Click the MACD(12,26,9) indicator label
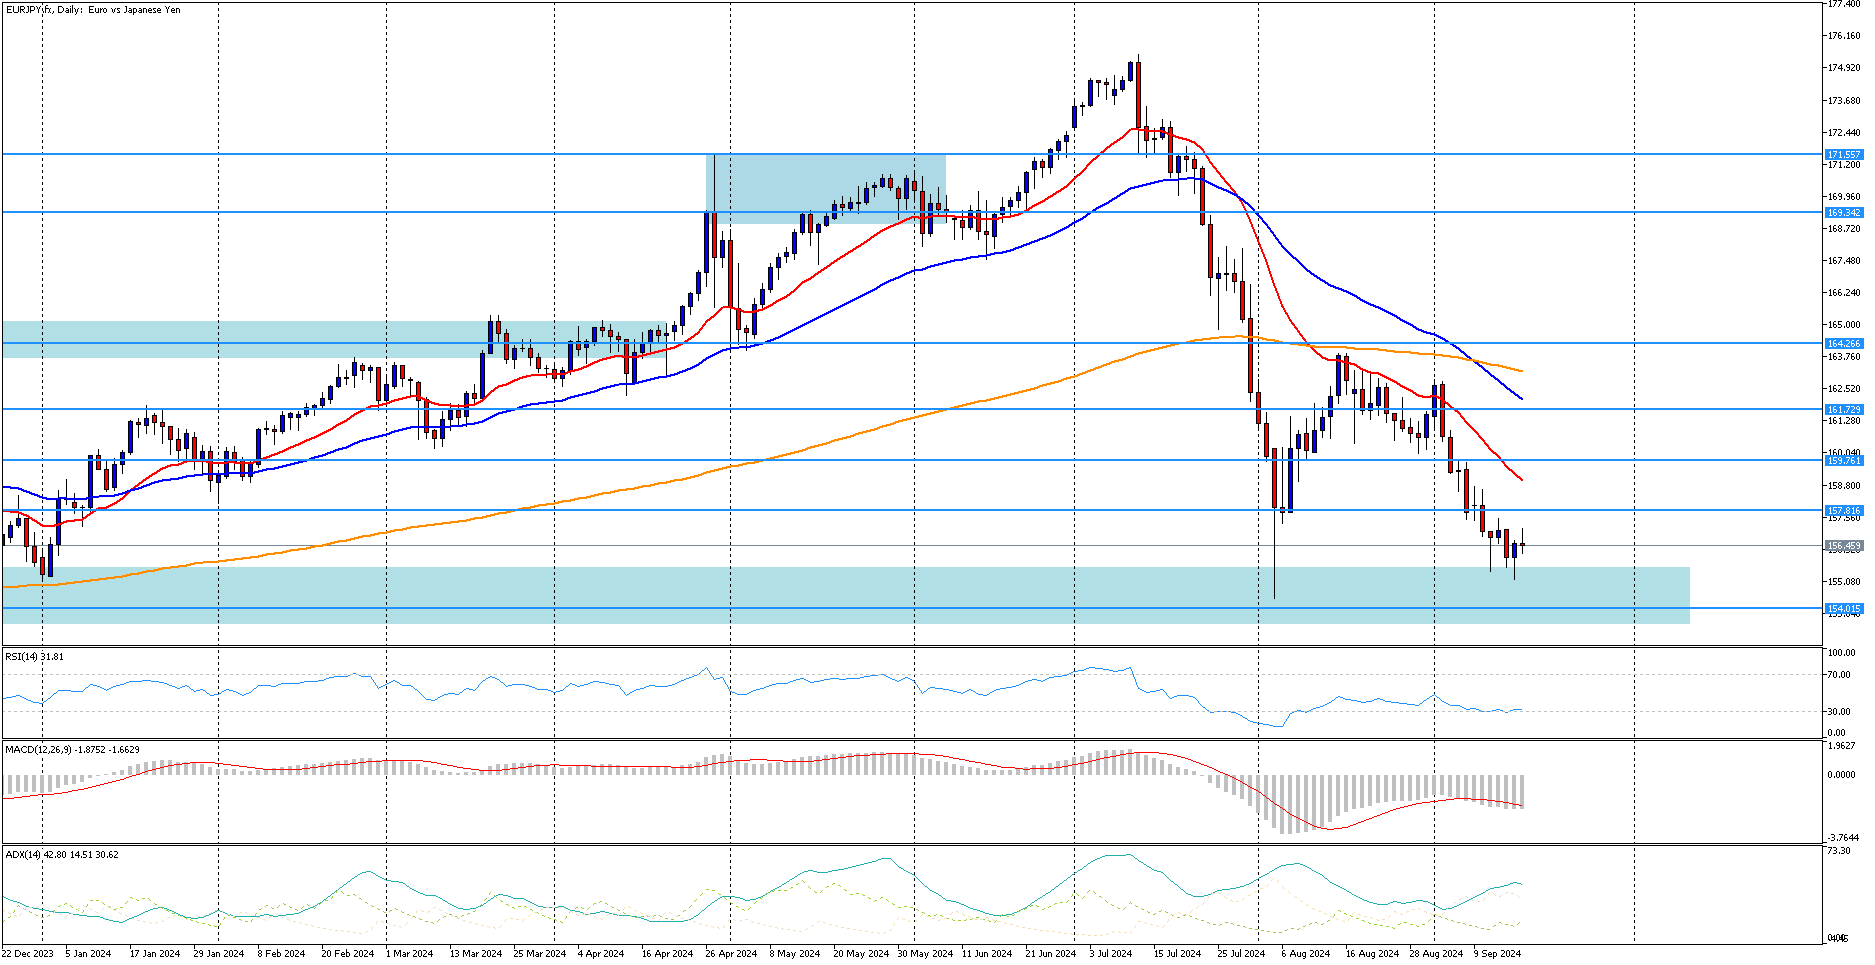 click(72, 750)
